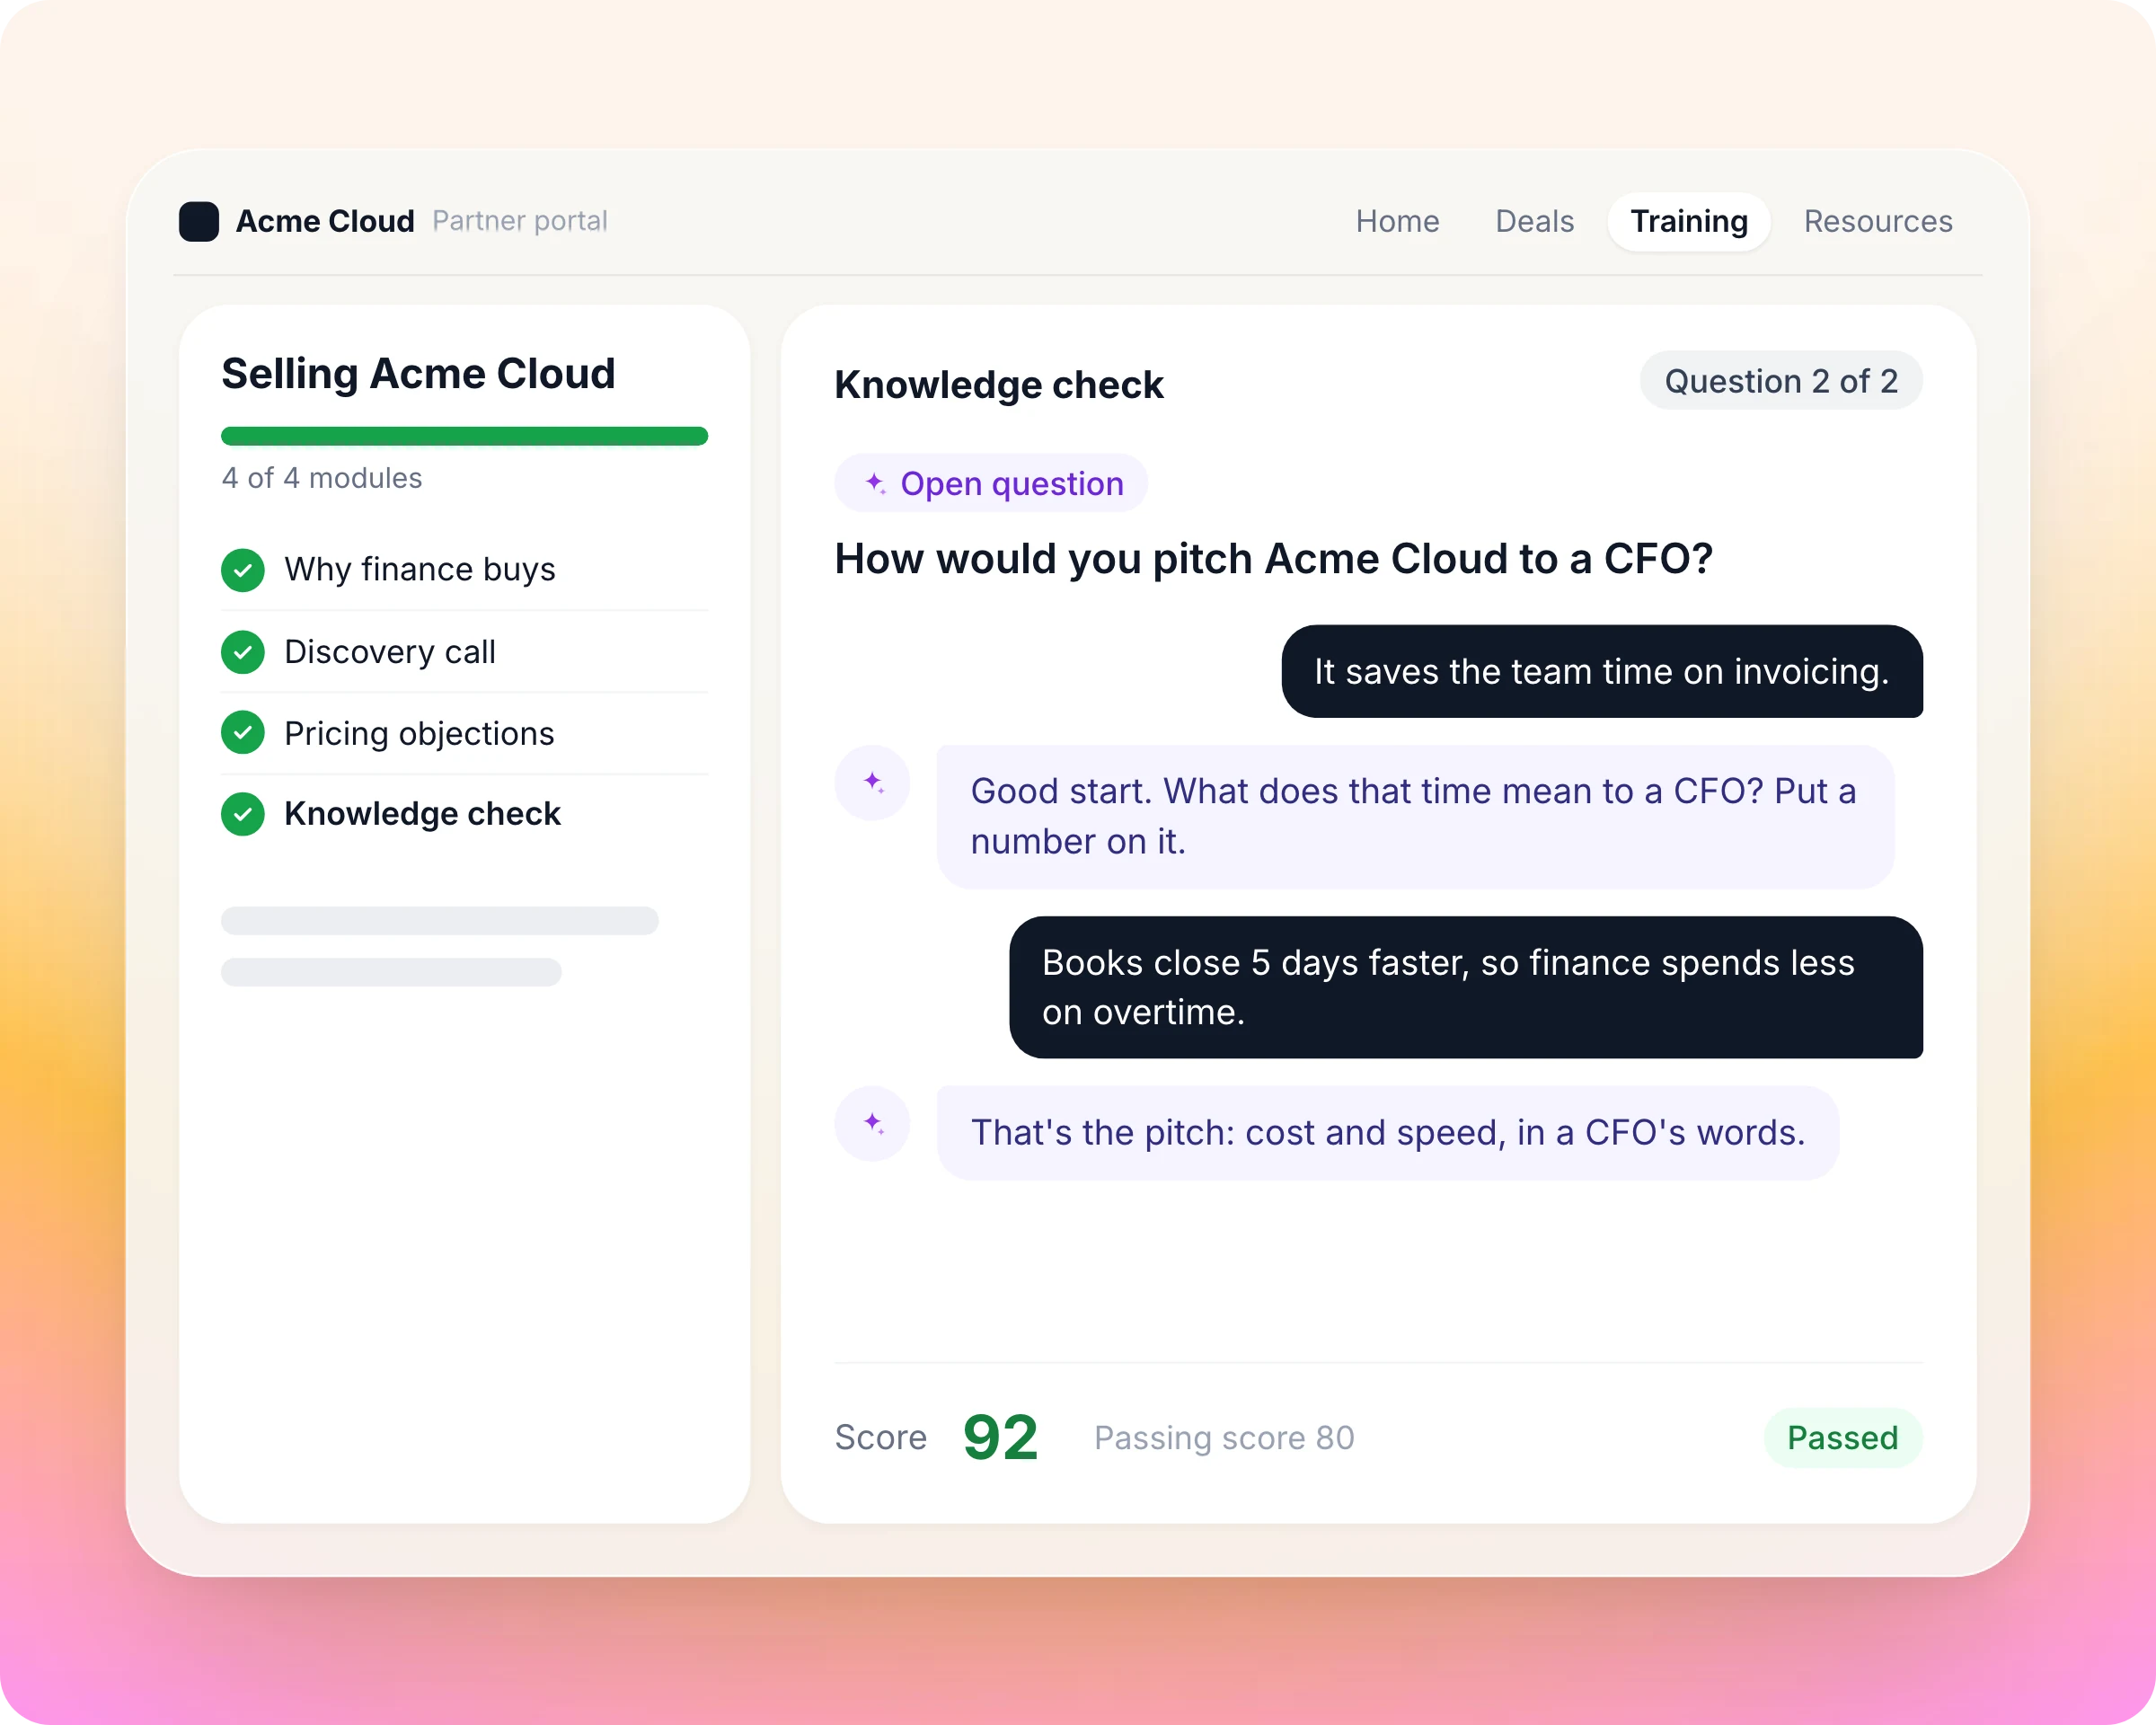Click the Open question label text
Image resolution: width=2156 pixels, height=1725 pixels.
pyautogui.click(x=1012, y=484)
